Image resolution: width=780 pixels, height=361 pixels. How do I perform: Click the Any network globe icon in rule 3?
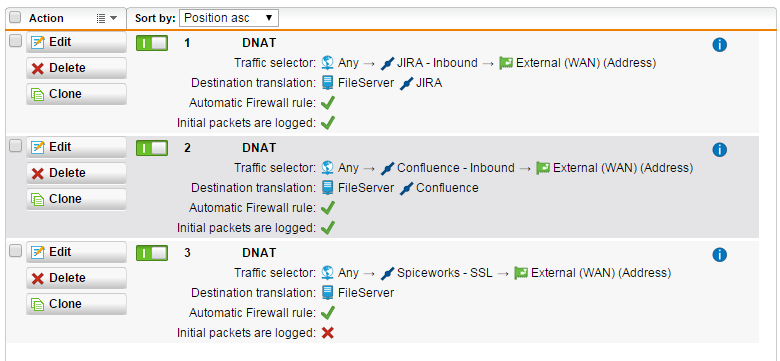(x=327, y=272)
